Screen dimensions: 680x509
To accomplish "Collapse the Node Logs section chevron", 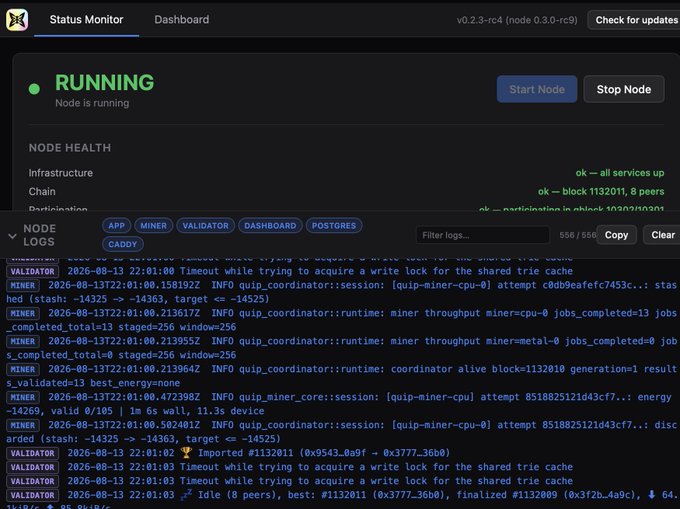I will pos(13,236).
